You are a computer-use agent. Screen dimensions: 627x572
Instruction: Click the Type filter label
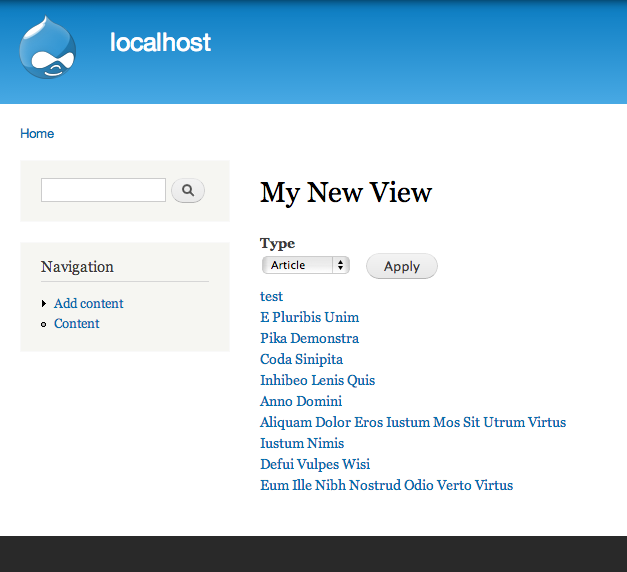pyautogui.click(x=278, y=244)
